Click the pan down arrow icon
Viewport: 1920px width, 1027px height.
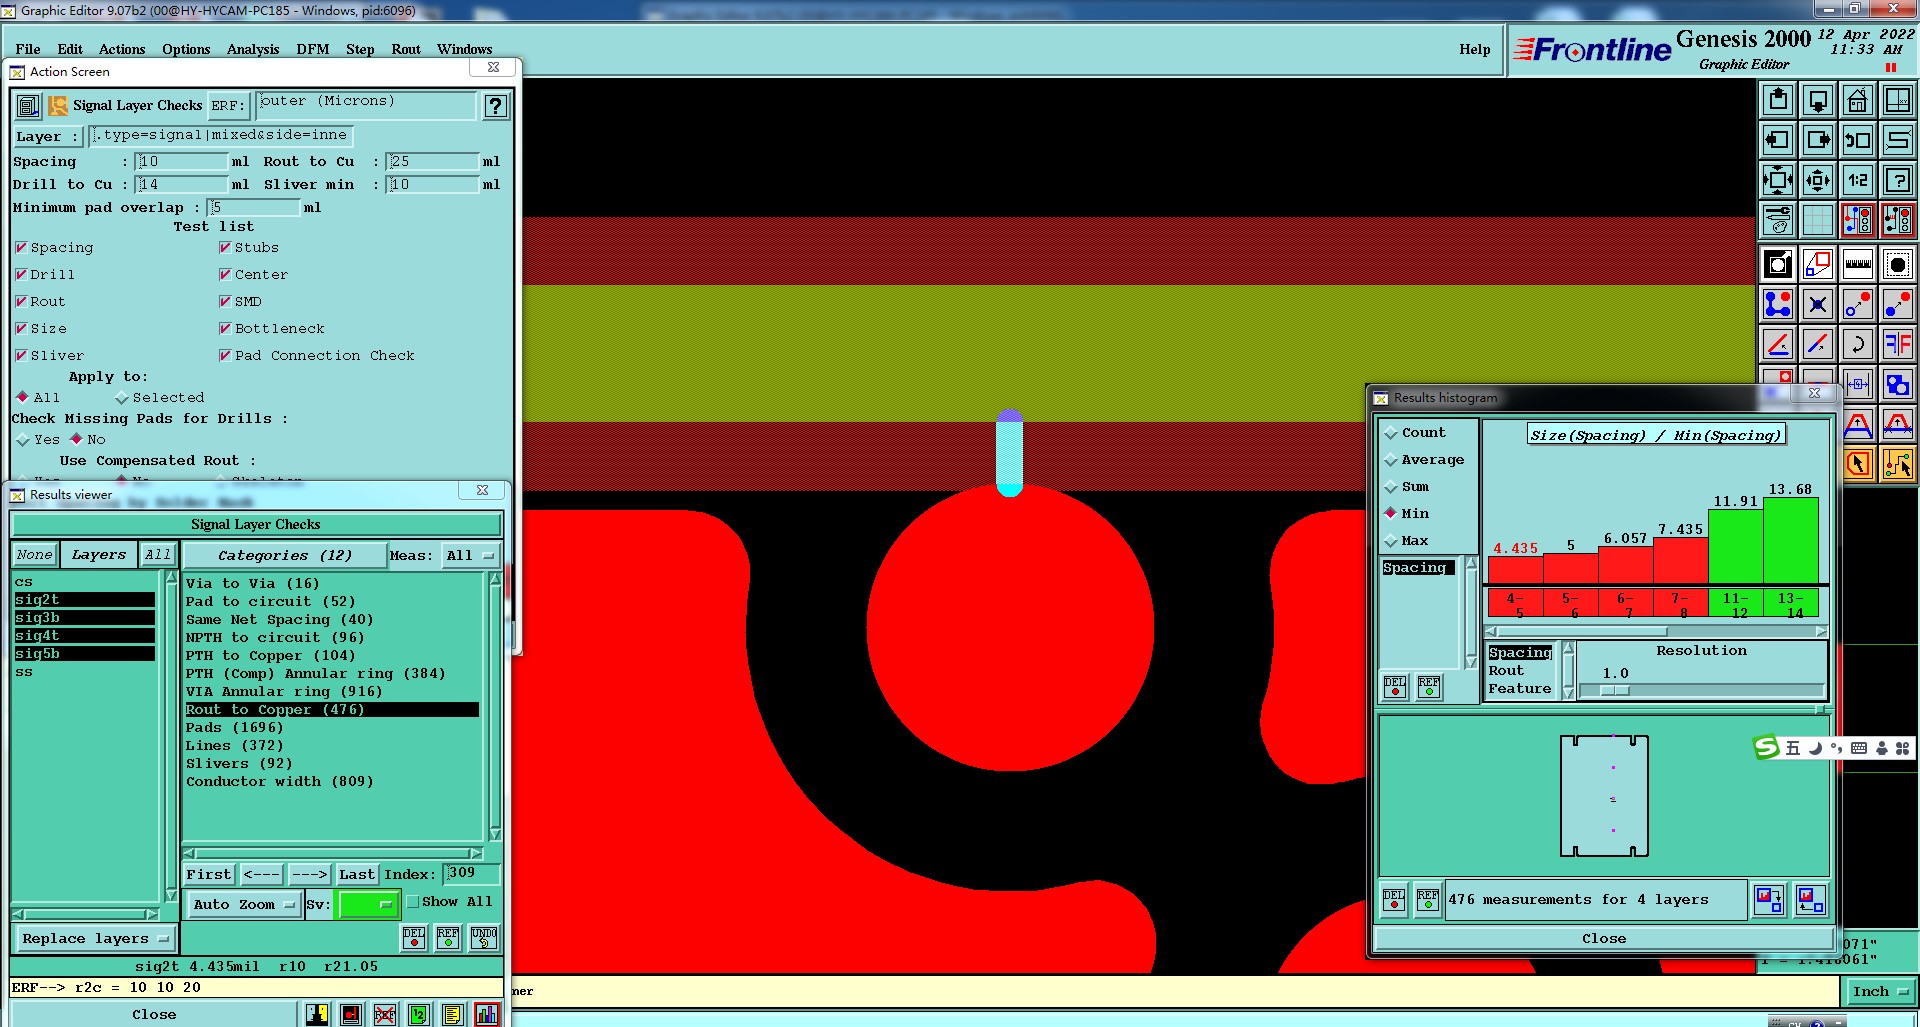pos(1817,100)
